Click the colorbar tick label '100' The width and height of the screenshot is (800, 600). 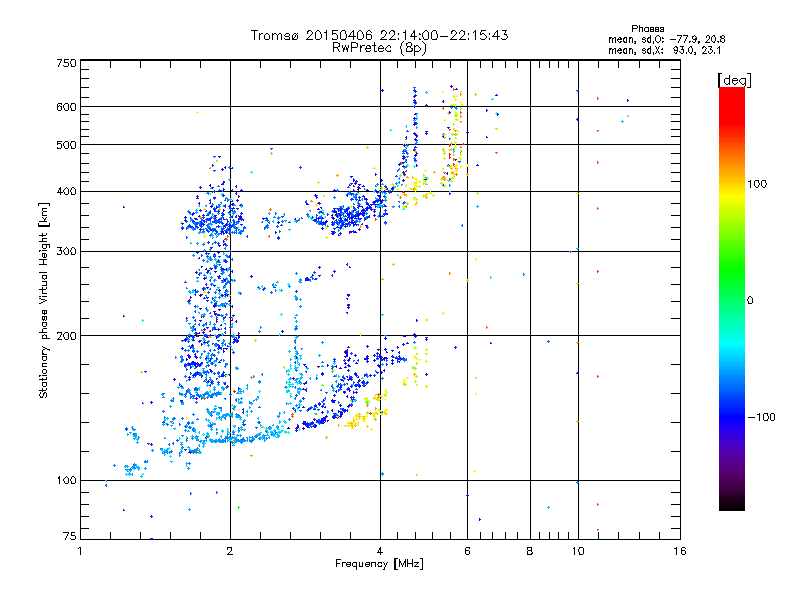click(757, 184)
